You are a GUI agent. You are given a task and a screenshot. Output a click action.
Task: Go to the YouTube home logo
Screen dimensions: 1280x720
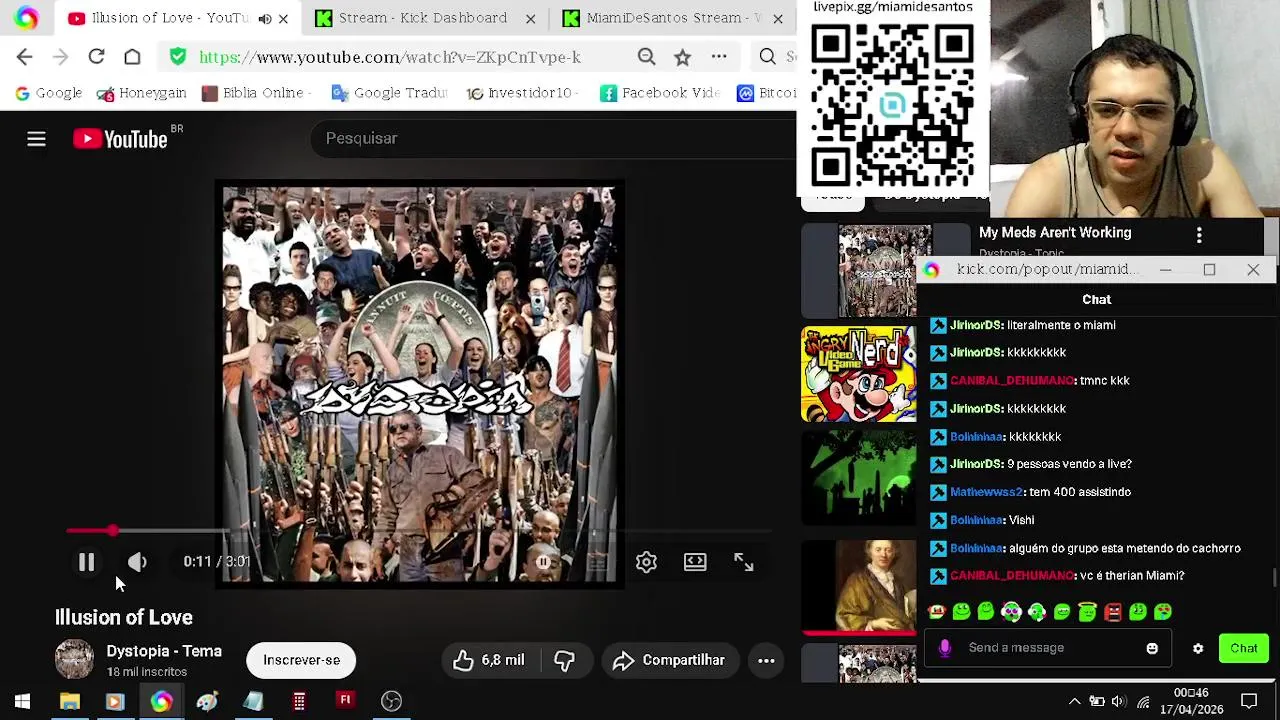coord(120,139)
